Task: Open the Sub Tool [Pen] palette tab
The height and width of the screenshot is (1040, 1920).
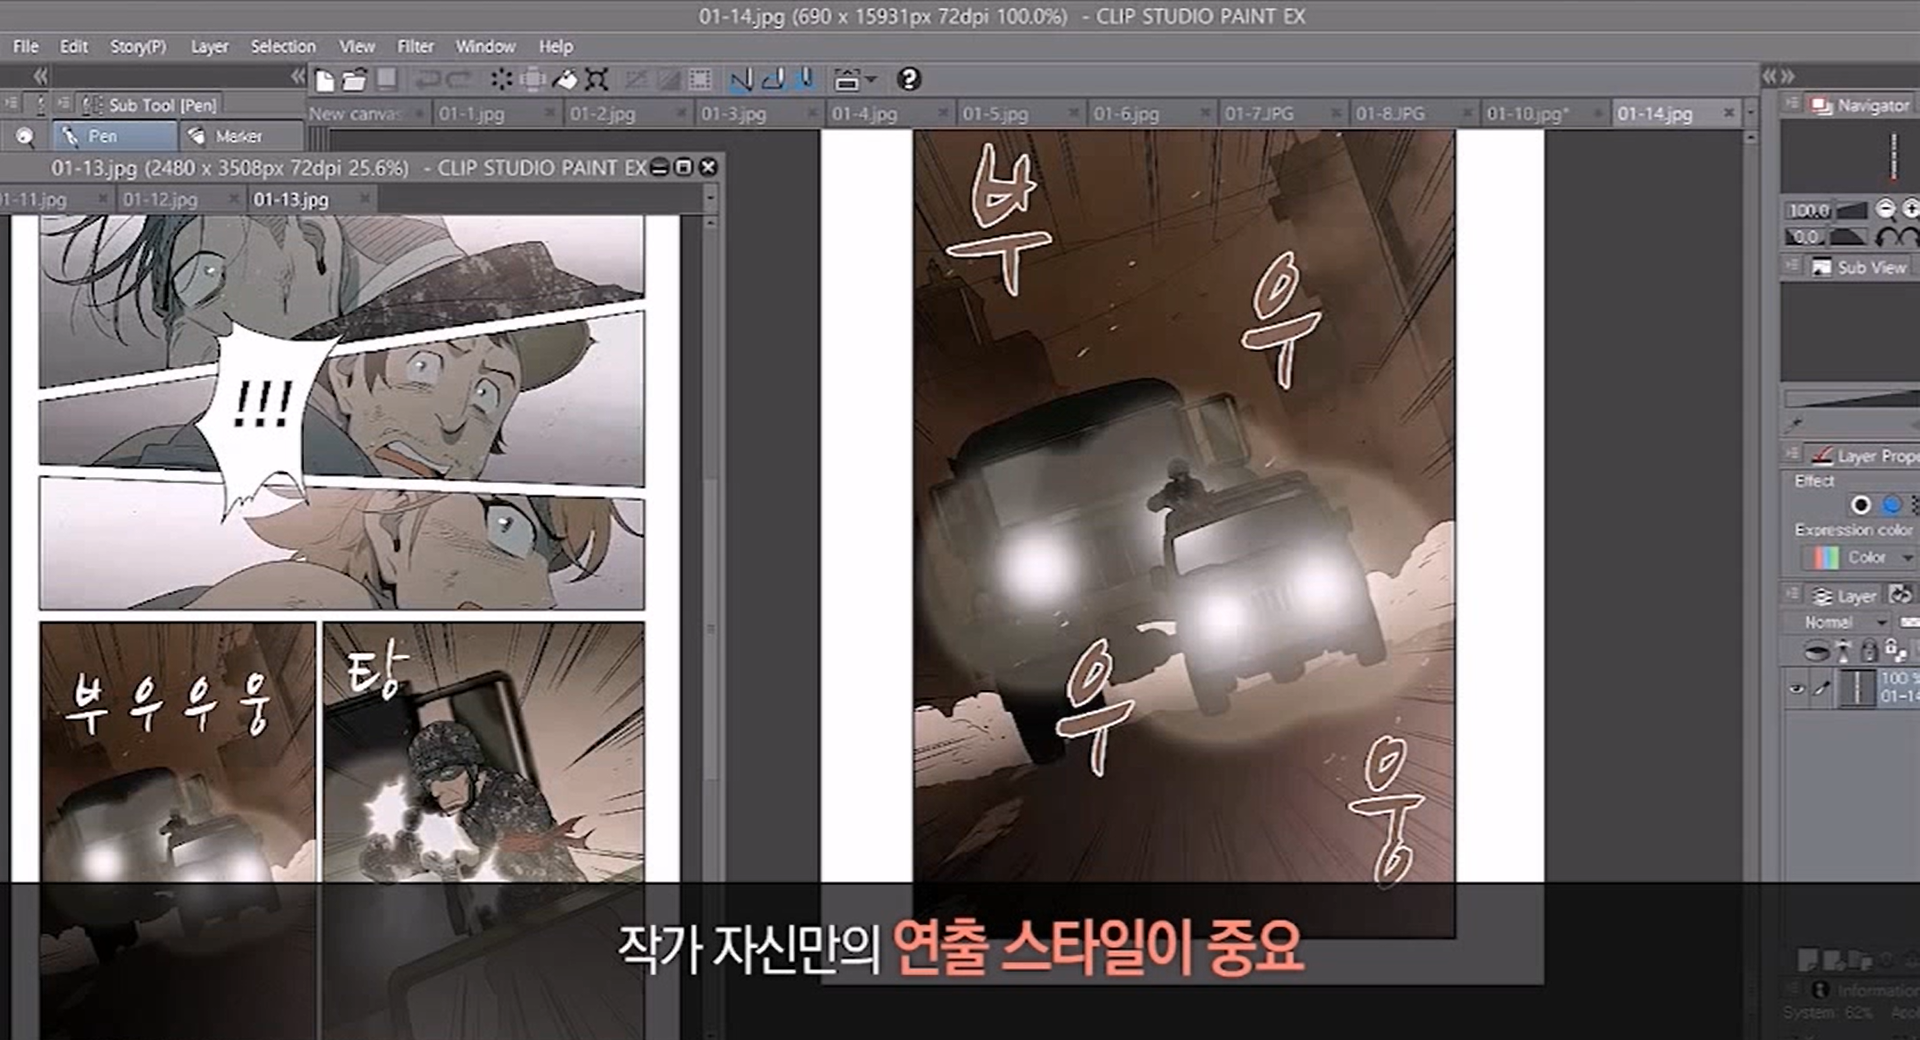Action: 150,104
